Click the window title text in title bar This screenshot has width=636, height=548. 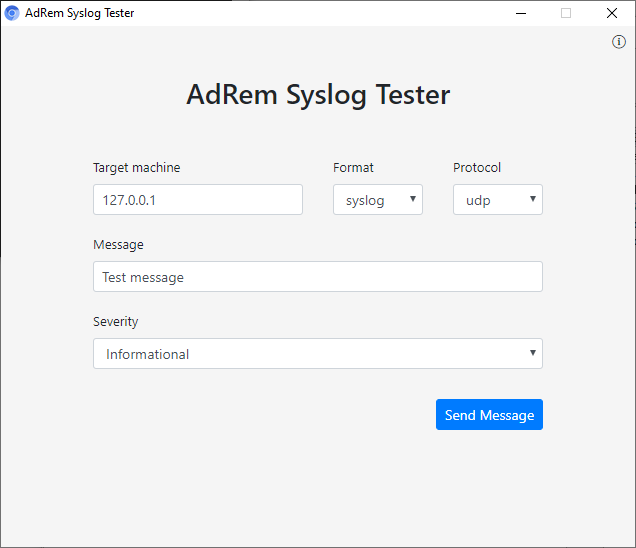(x=80, y=13)
